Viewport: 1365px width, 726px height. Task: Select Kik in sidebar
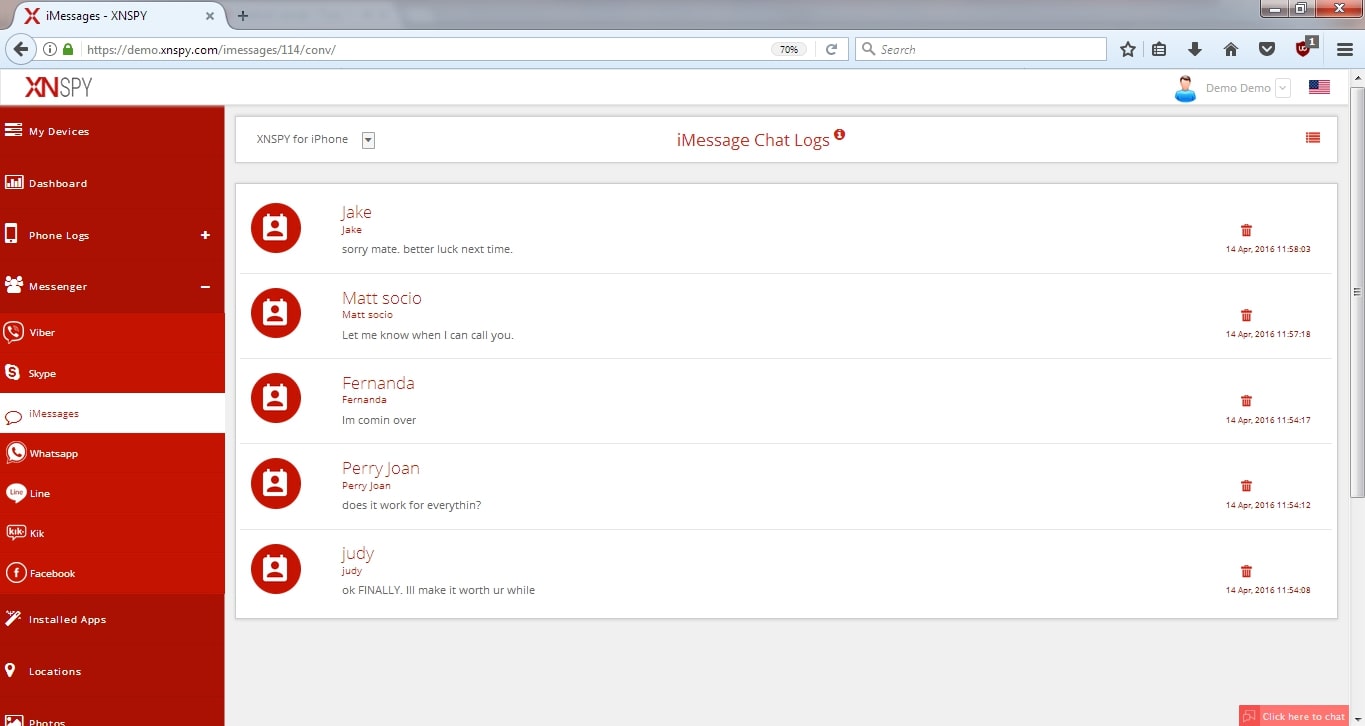click(112, 533)
